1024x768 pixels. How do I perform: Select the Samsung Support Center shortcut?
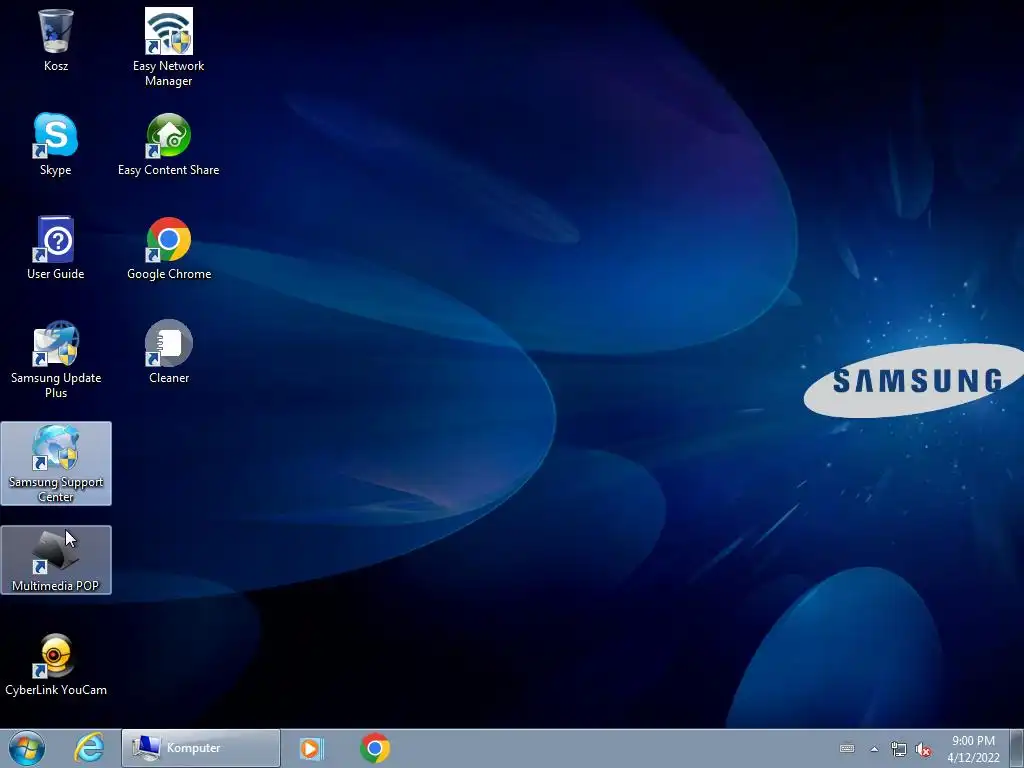(x=56, y=463)
